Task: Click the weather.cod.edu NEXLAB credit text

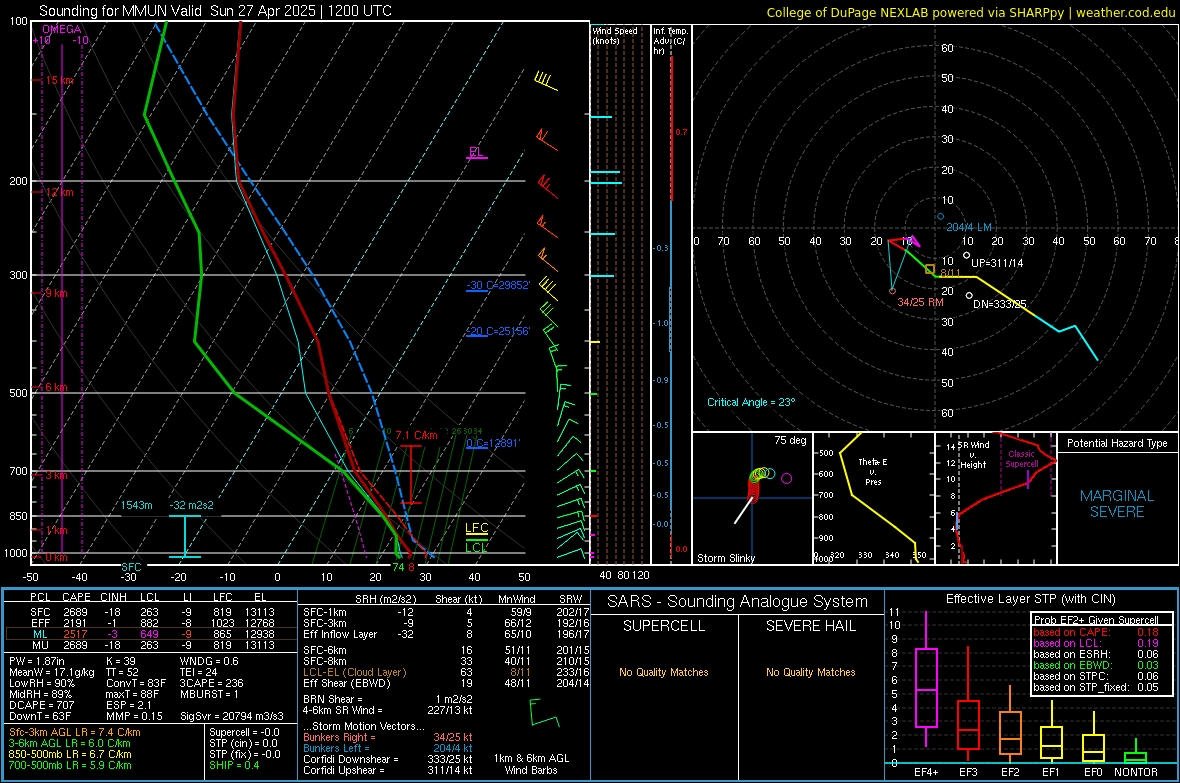Action: tap(970, 12)
